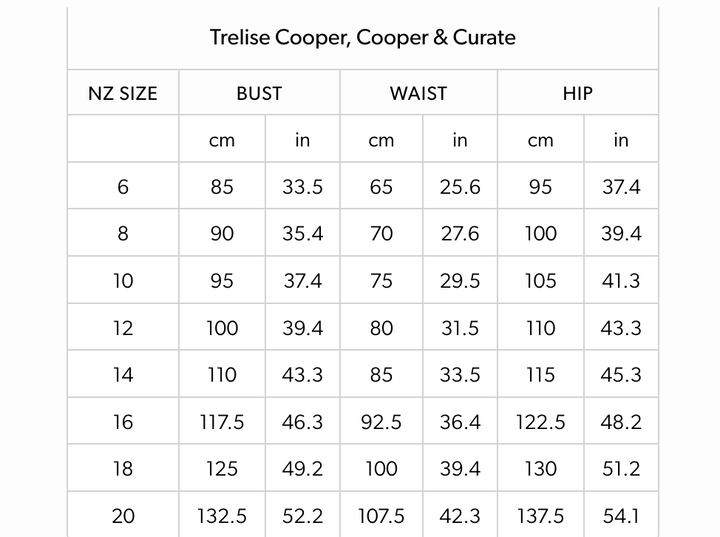This screenshot has width=720, height=537.
Task: Click the size 20 row label
Action: click(123, 516)
